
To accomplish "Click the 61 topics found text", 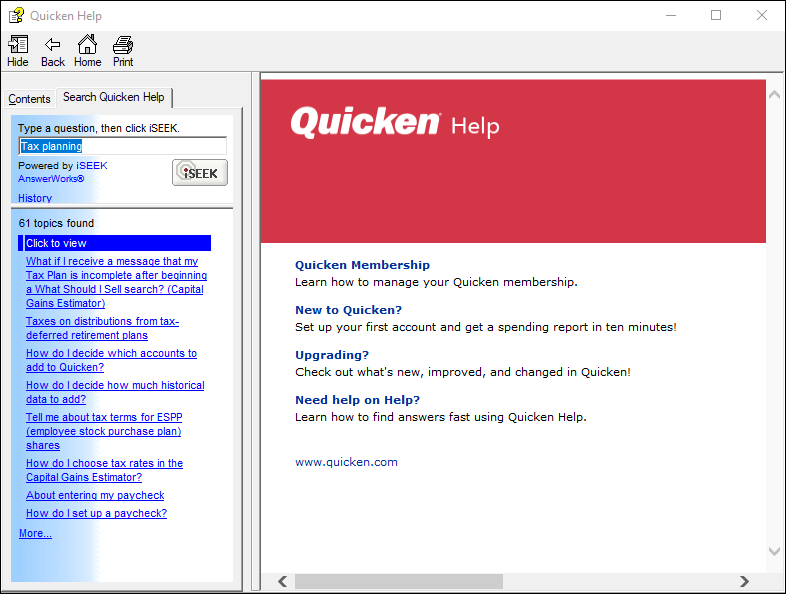I will [x=56, y=224].
